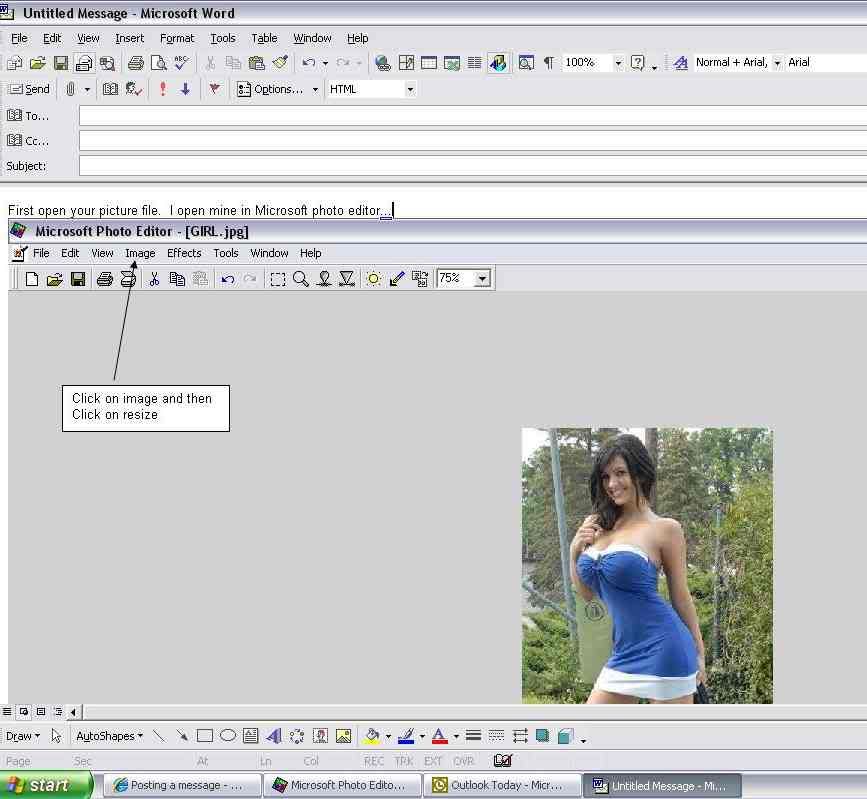Screen dimensions: 867x799
Task: Set Importance High with the red exclamation
Action: pos(163,89)
